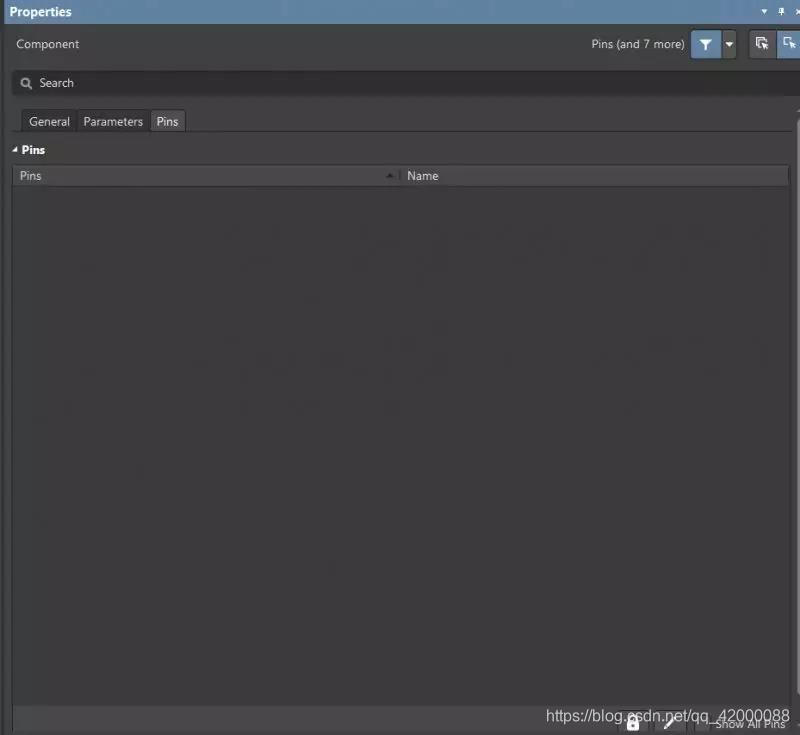Click the selection filter funnel icon

click(x=705, y=45)
